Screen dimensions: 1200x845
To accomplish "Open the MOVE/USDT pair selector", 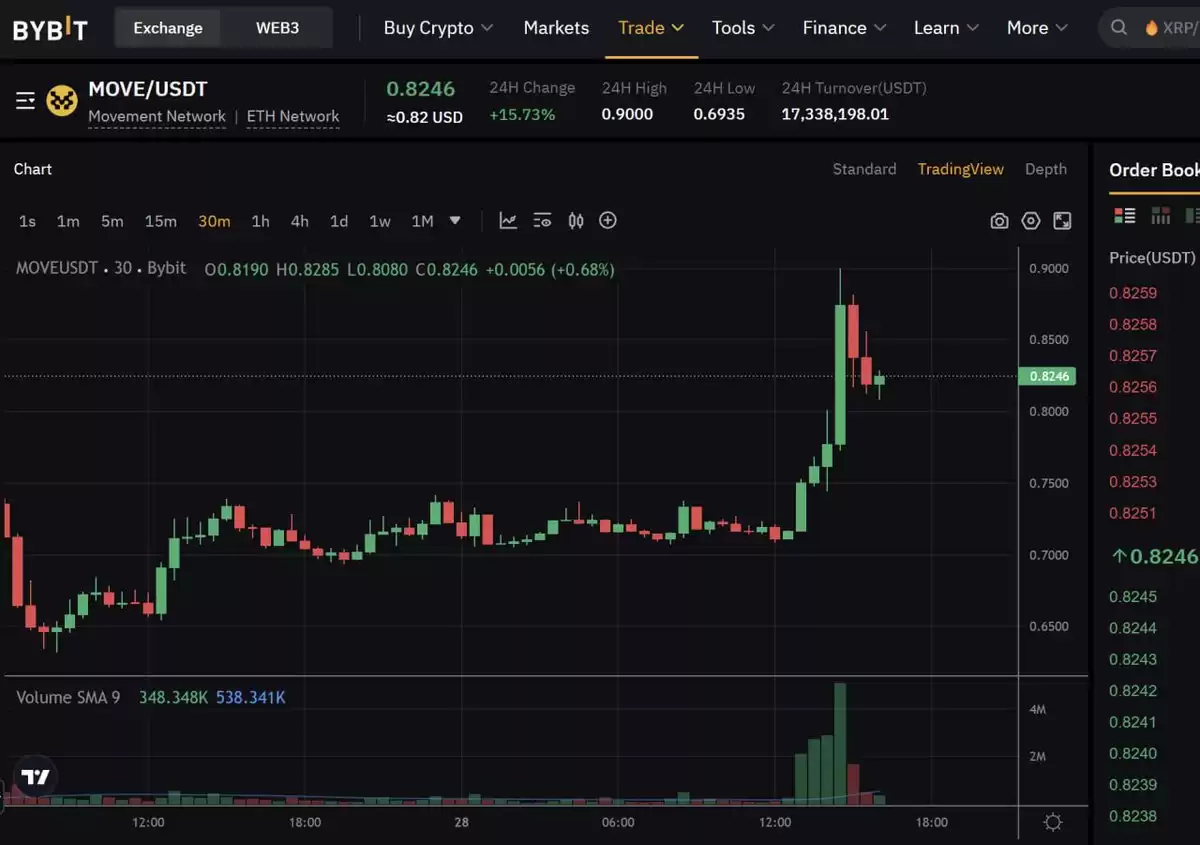I will pos(148,89).
